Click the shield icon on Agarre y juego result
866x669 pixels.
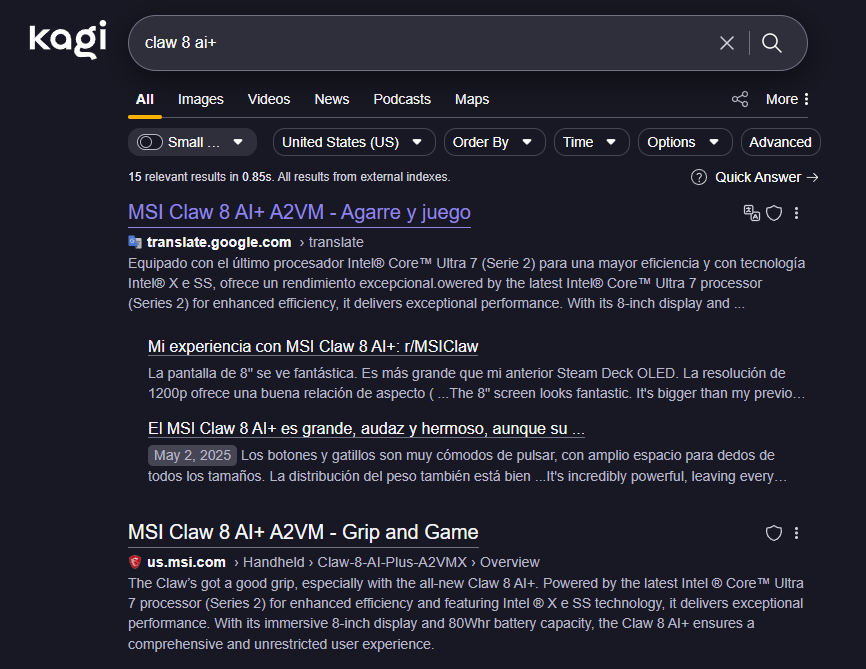pos(773,213)
